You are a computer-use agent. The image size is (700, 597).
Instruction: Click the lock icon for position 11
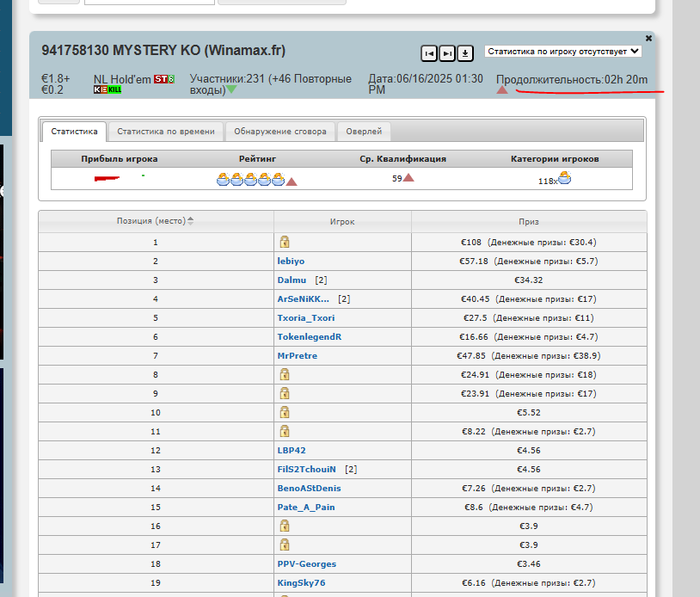pos(284,431)
